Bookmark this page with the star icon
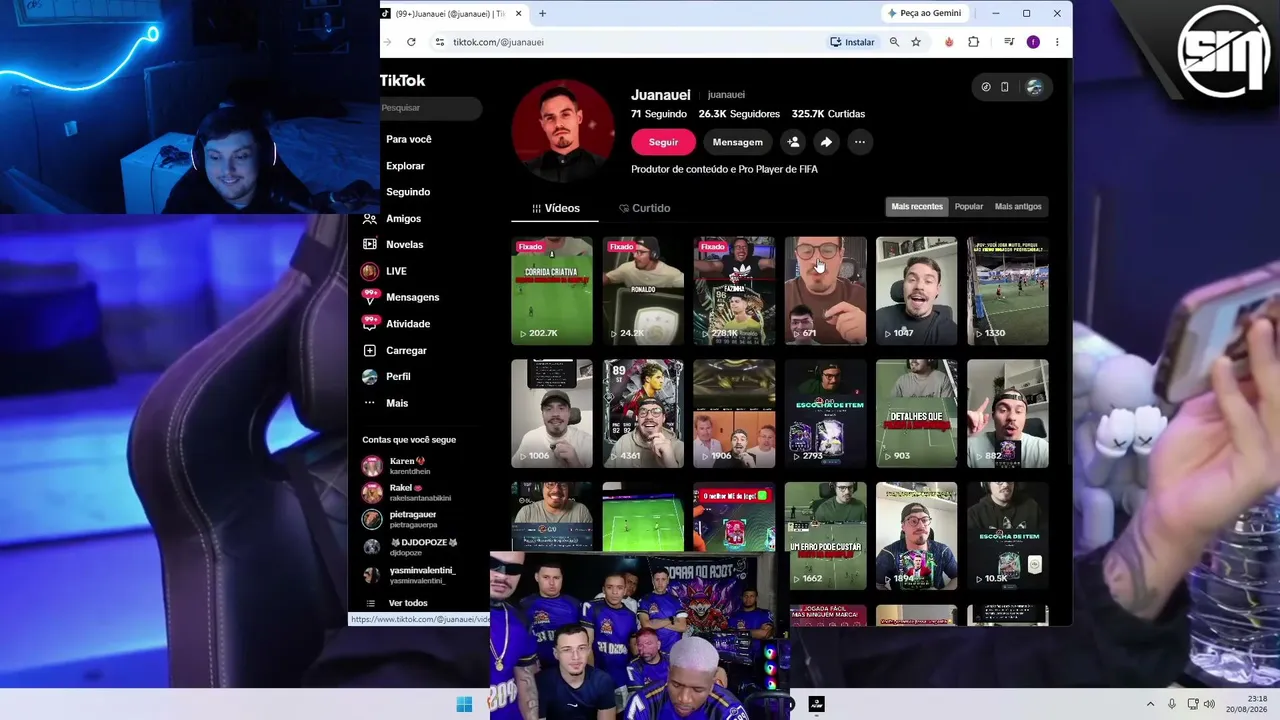 click(x=916, y=42)
